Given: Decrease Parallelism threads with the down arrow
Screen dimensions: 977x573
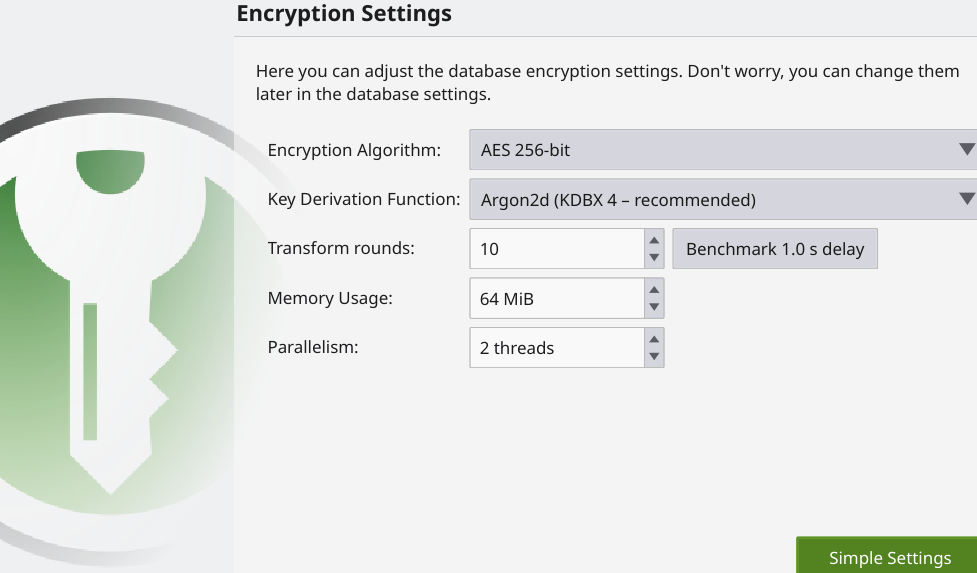Looking at the screenshot, I should tap(654, 357).
